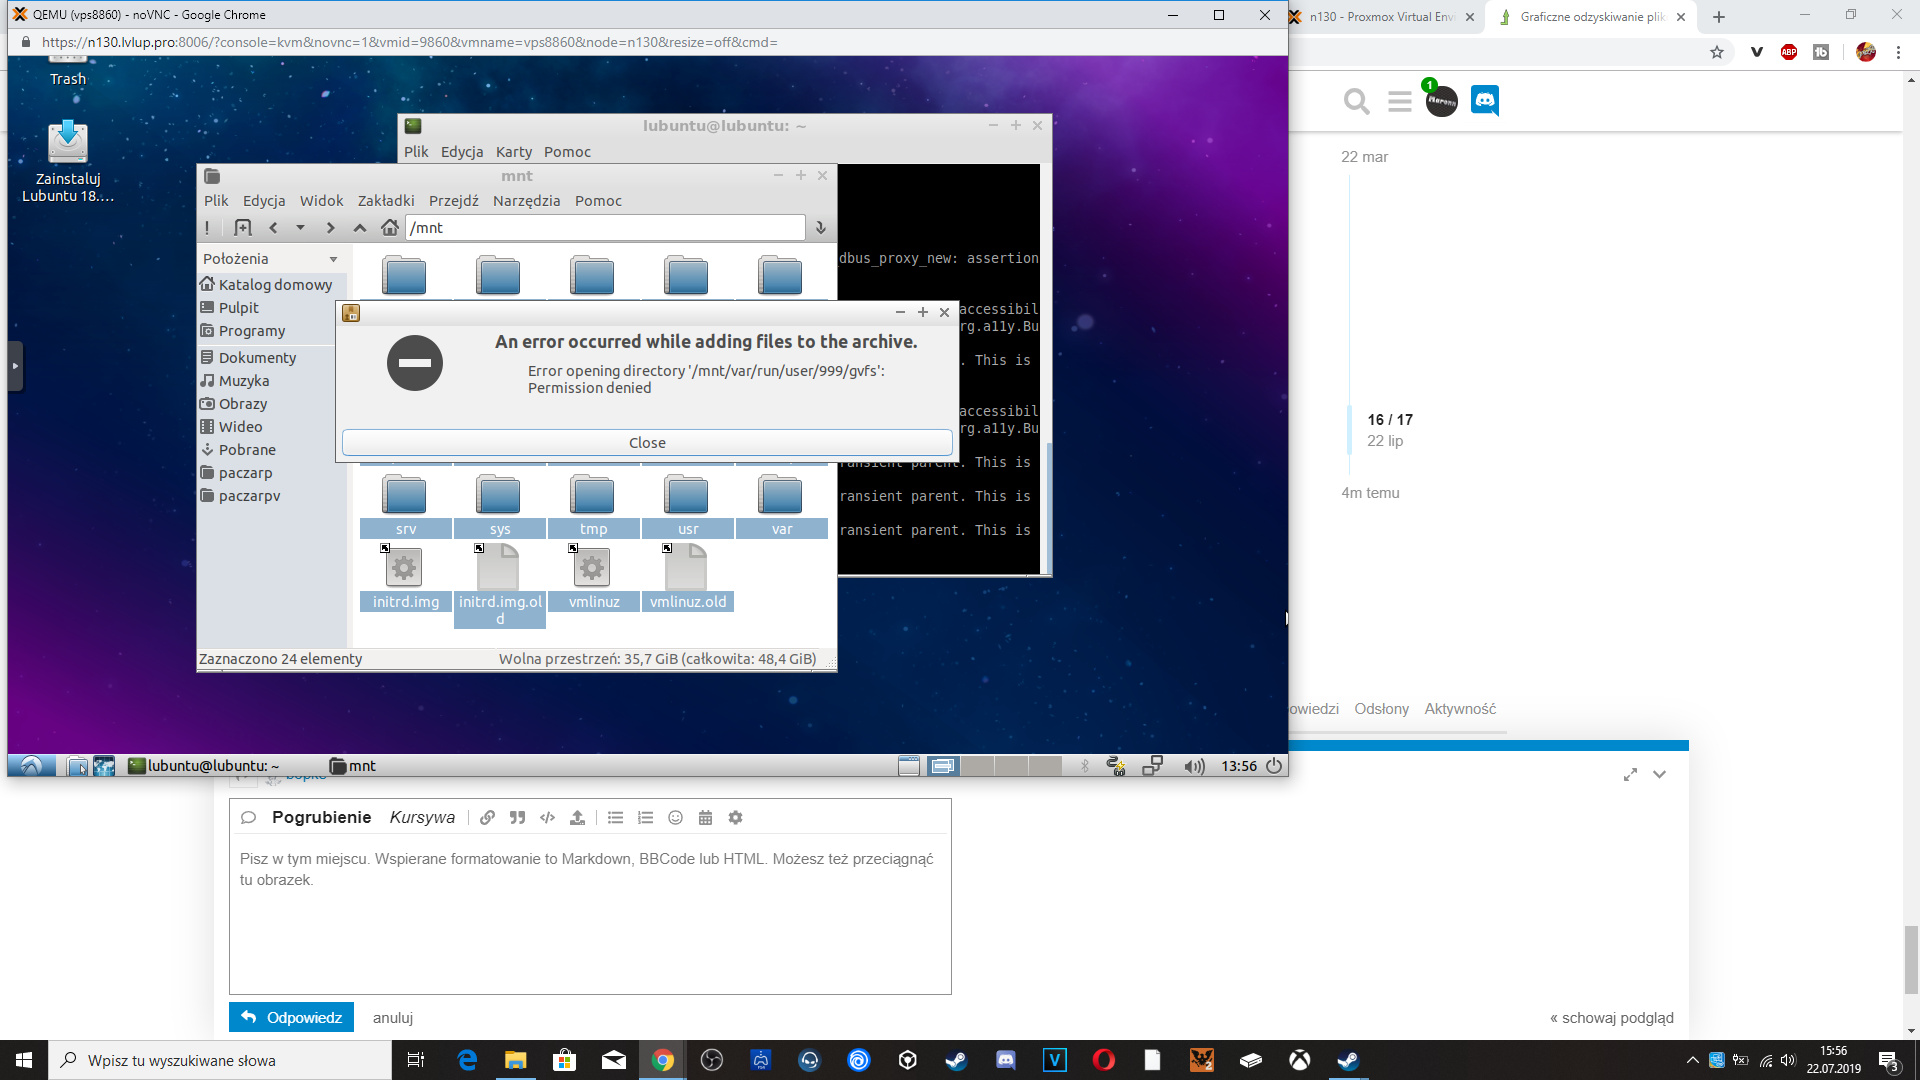Navigate forward in file manager
Viewport: 1920px width, 1080px height.
pos(330,228)
